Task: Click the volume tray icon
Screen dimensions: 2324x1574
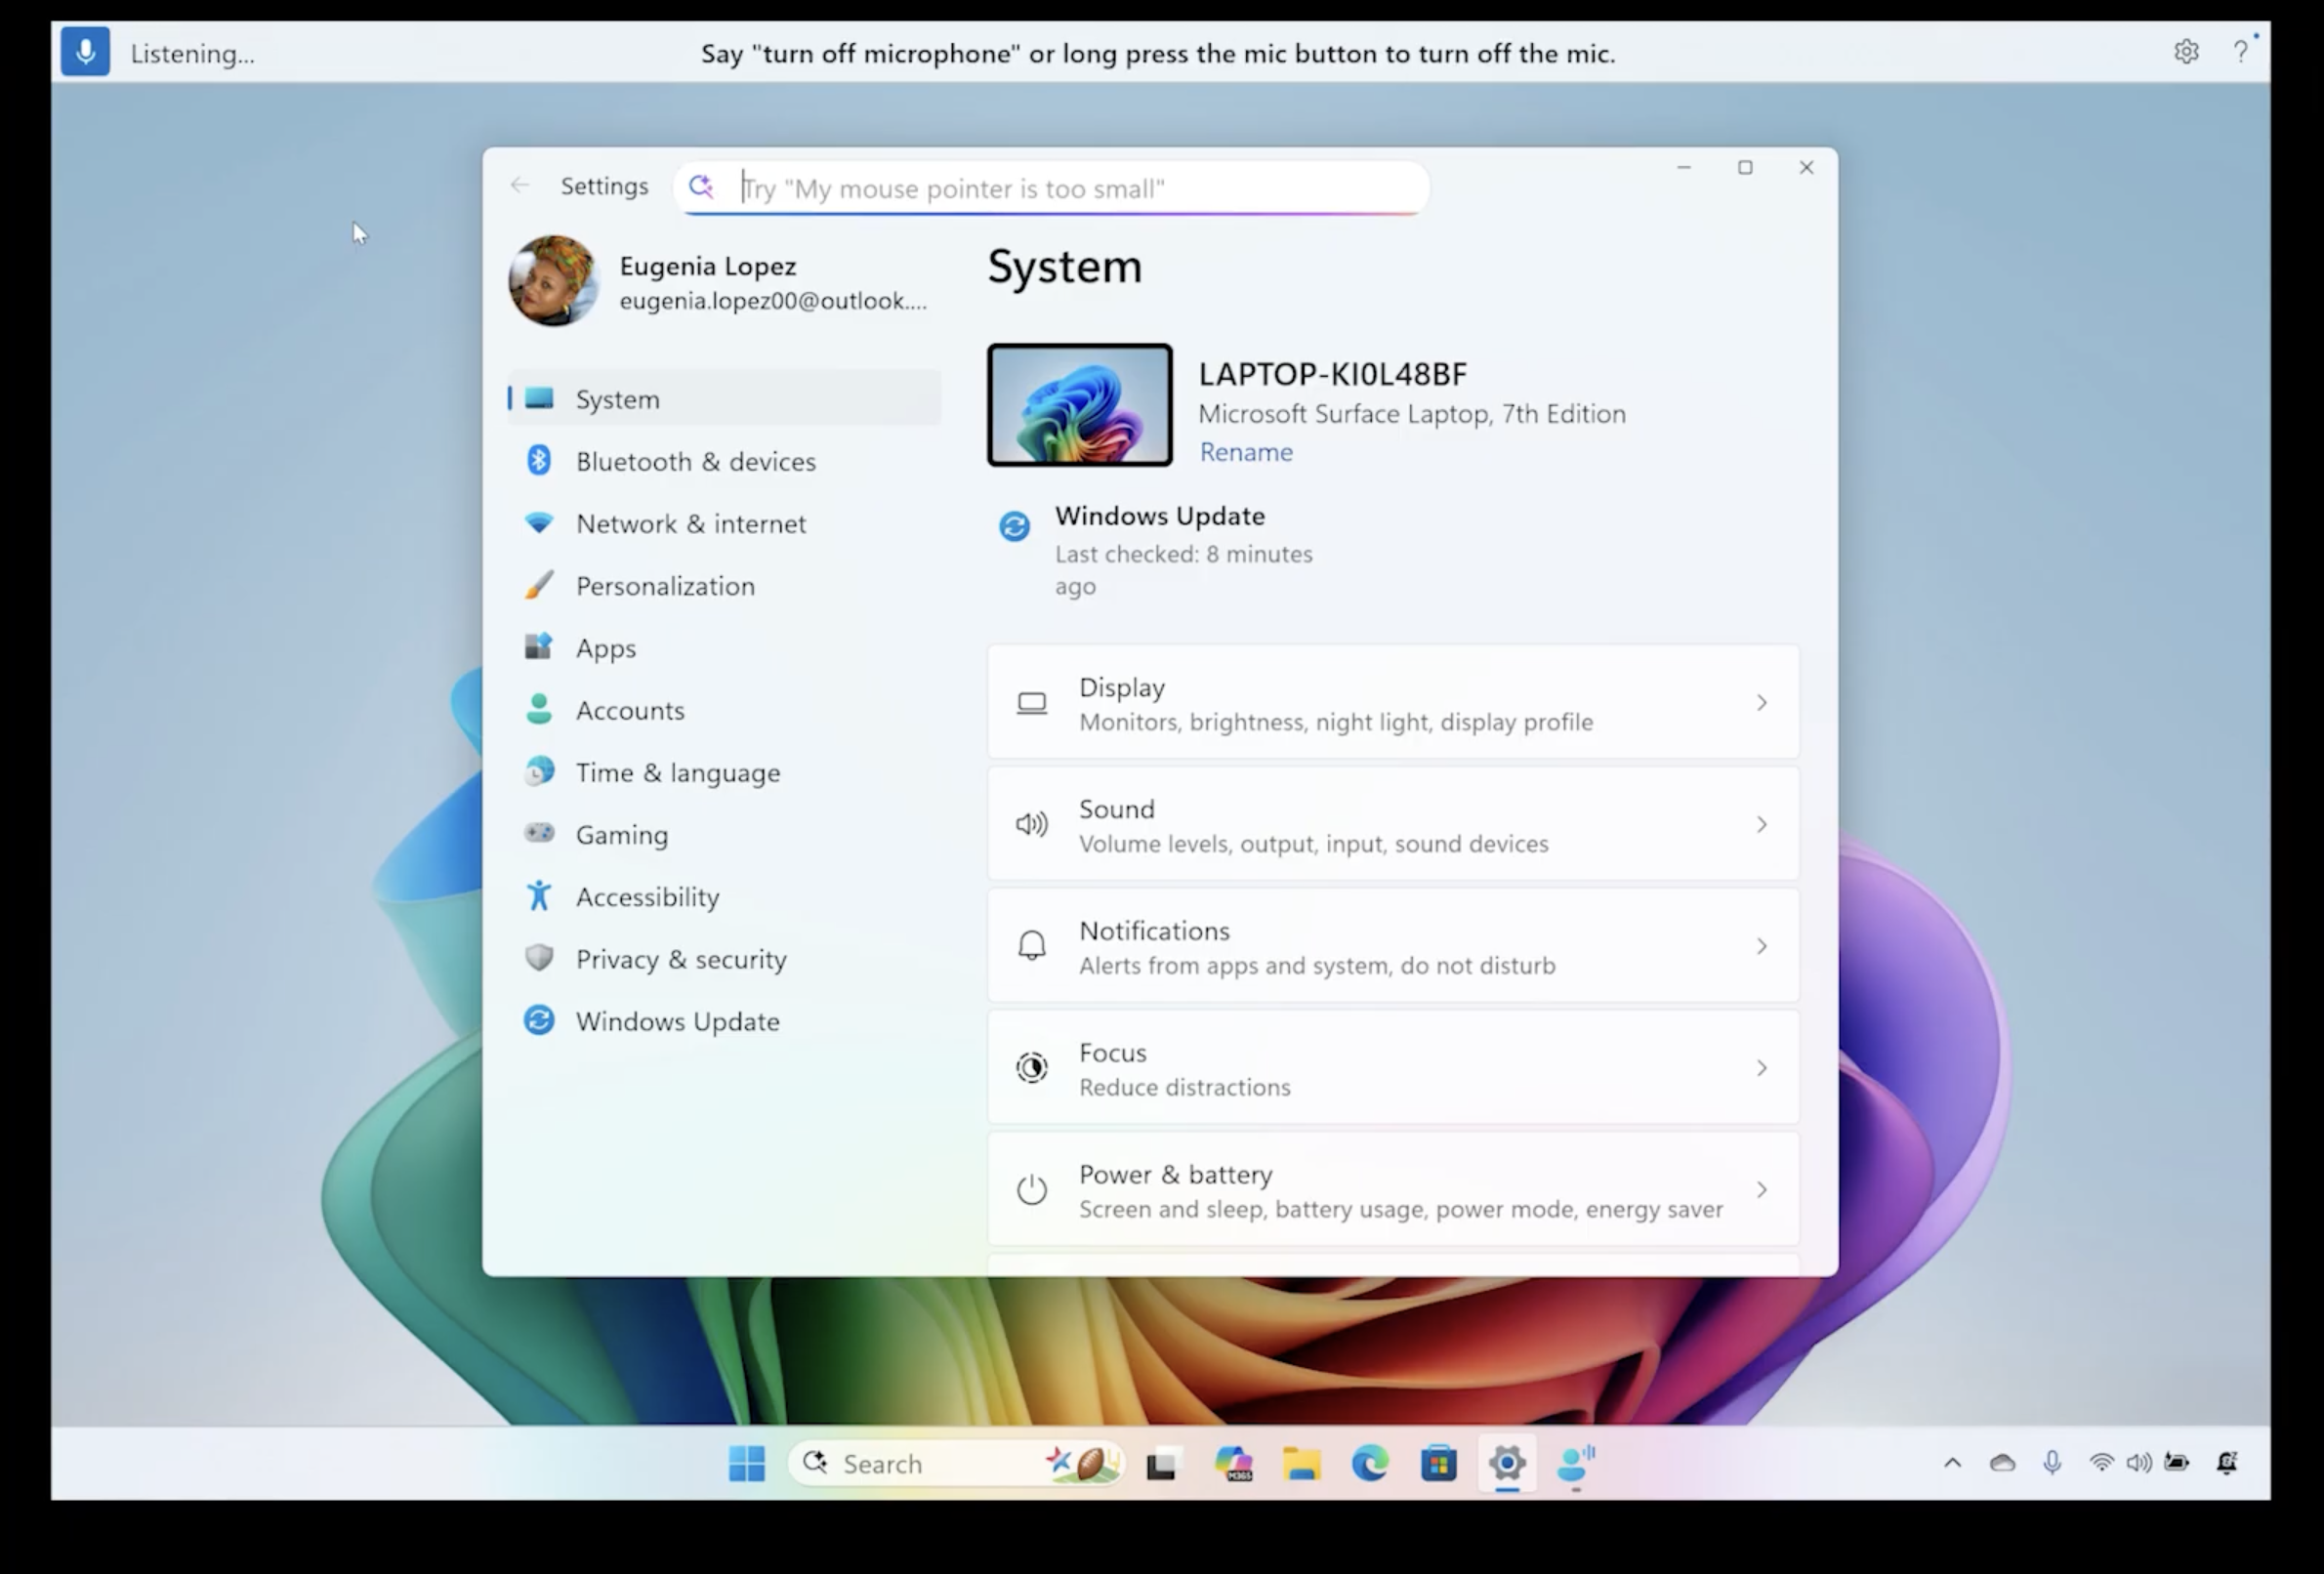Action: pyautogui.click(x=2140, y=1463)
